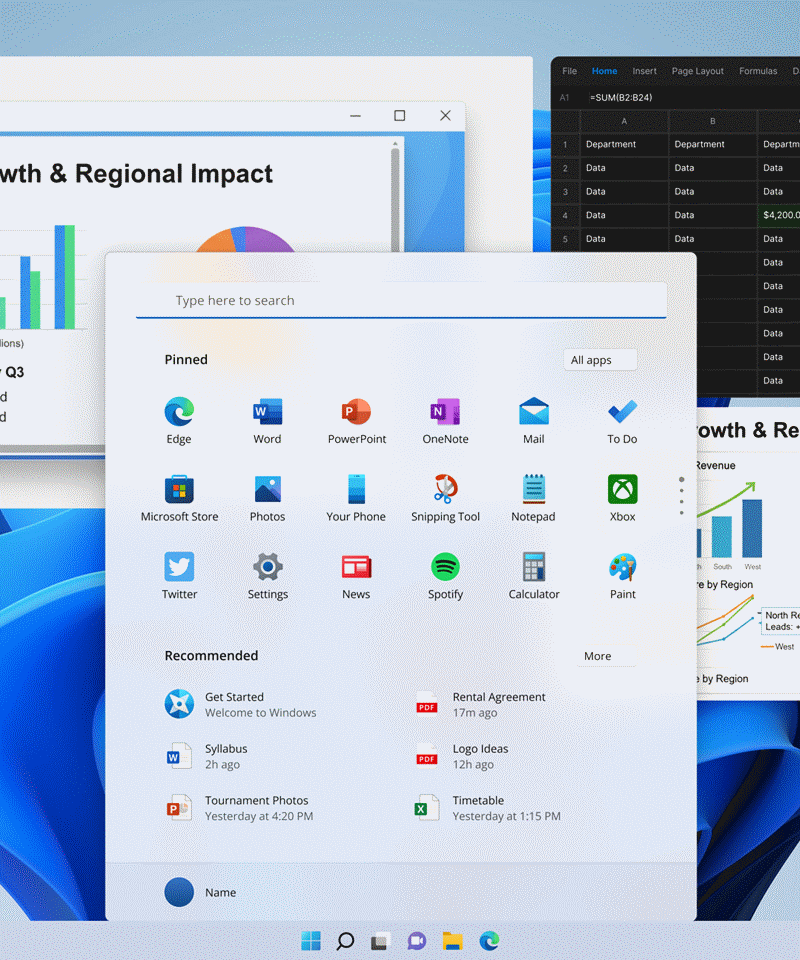Viewport: 800px width, 960px height.
Task: Launch Spotify
Action: point(445,576)
